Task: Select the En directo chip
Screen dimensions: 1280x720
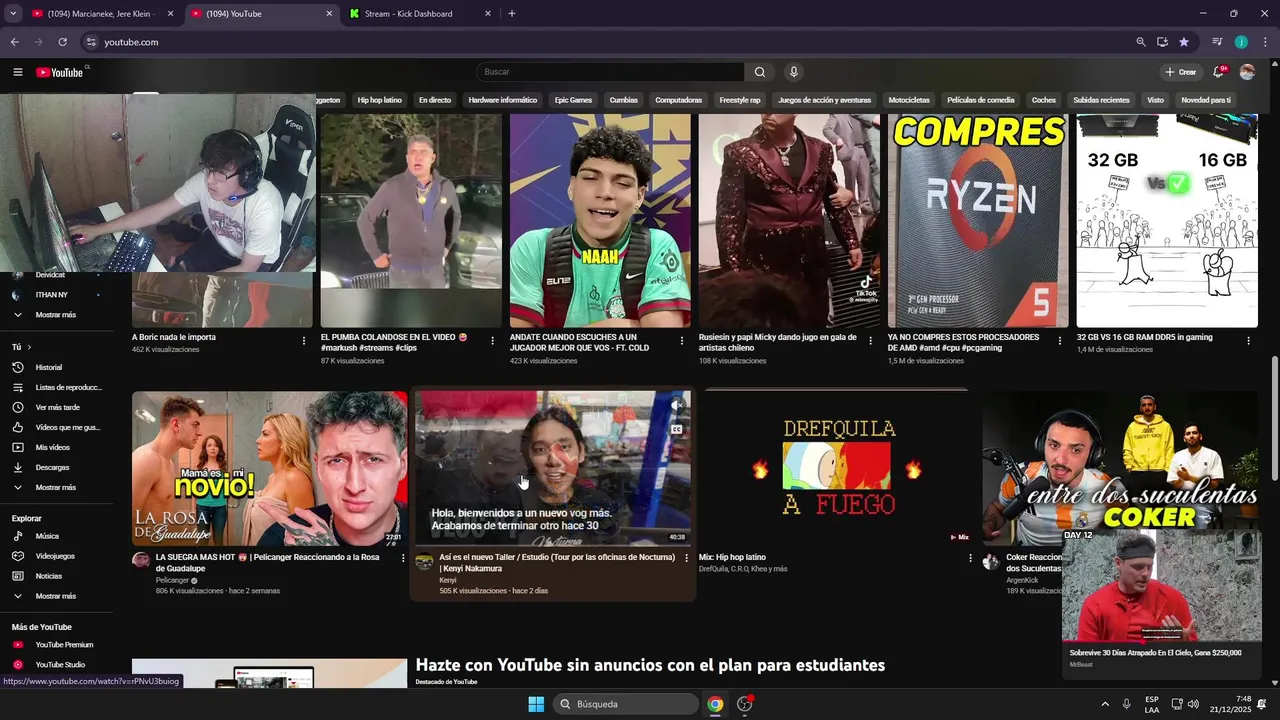Action: (435, 100)
